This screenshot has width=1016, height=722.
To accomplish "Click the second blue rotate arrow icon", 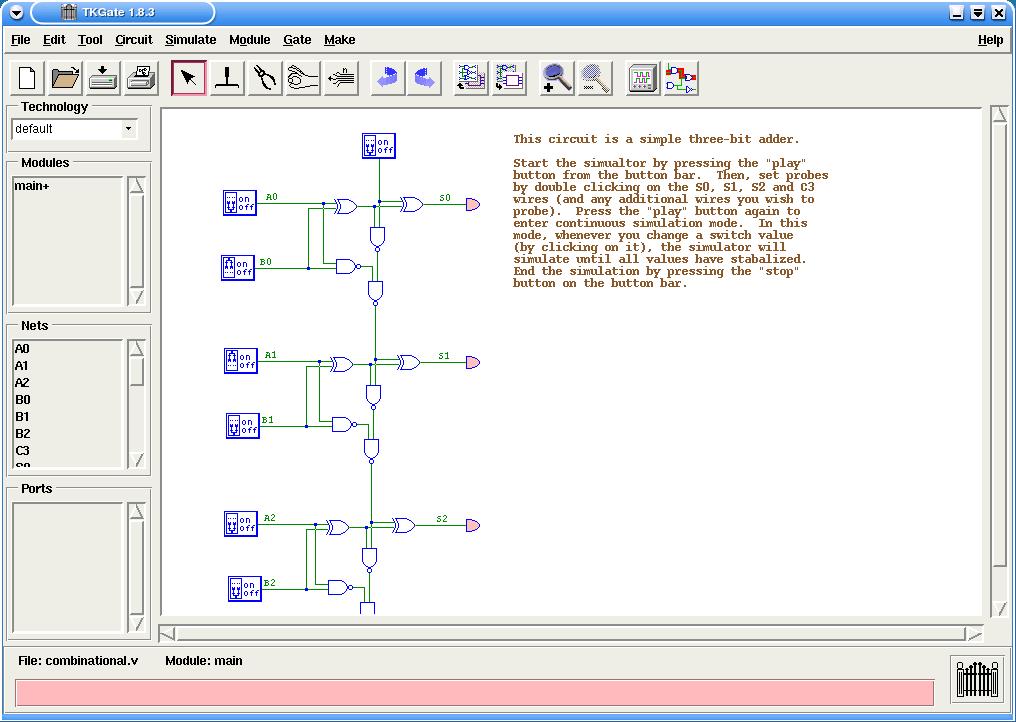I will tap(424, 78).
